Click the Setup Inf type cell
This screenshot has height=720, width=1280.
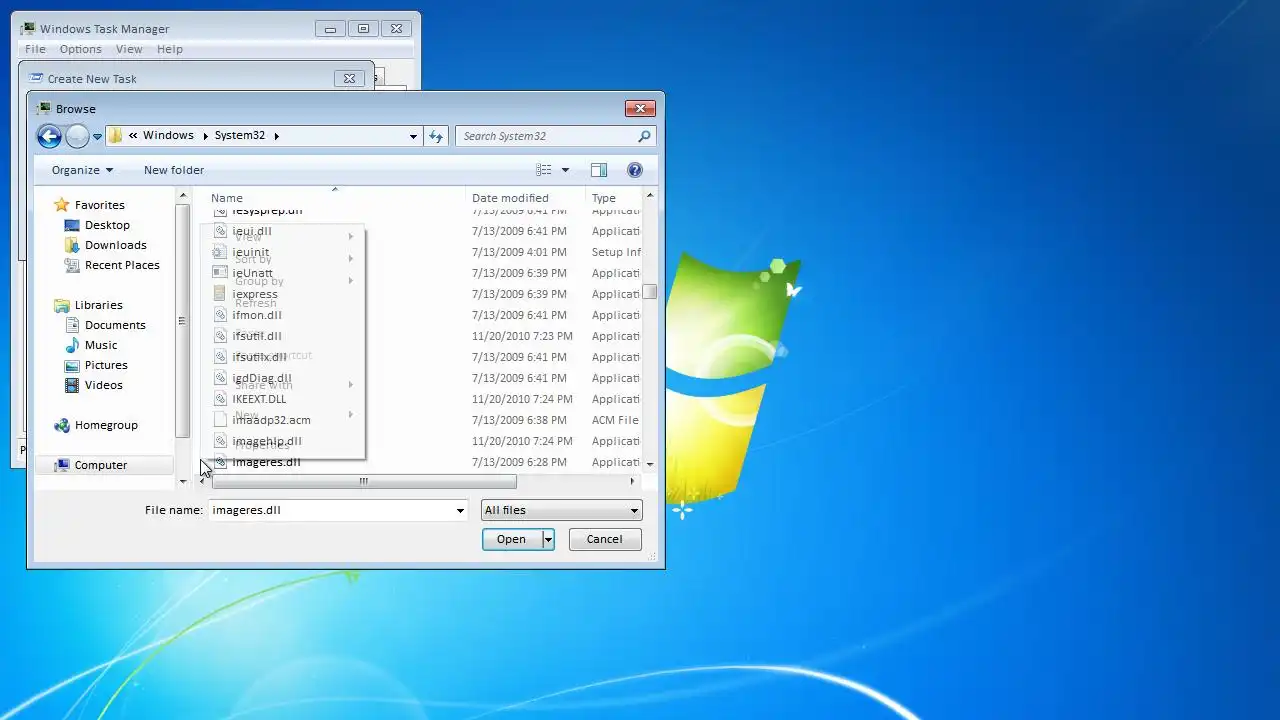click(616, 252)
